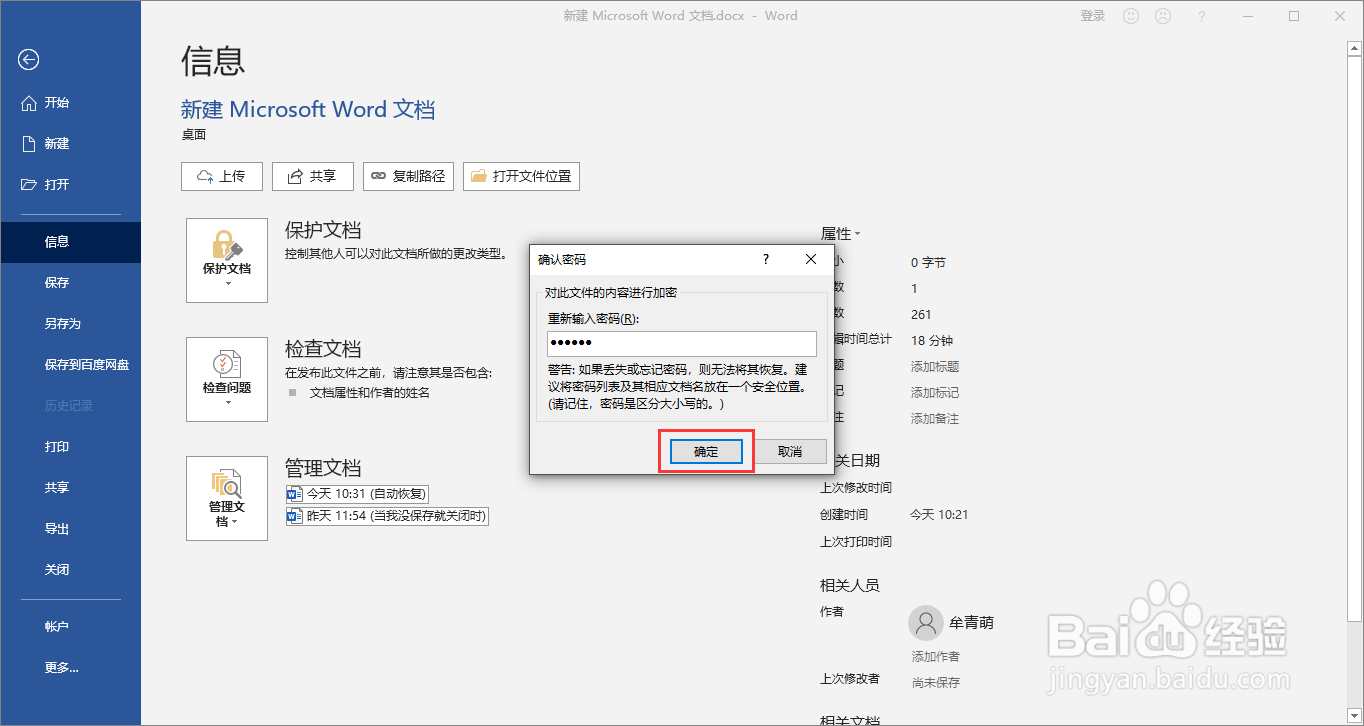This screenshot has height=726, width=1364.
Task: Open 更多... in the sidebar
Action: [70, 668]
